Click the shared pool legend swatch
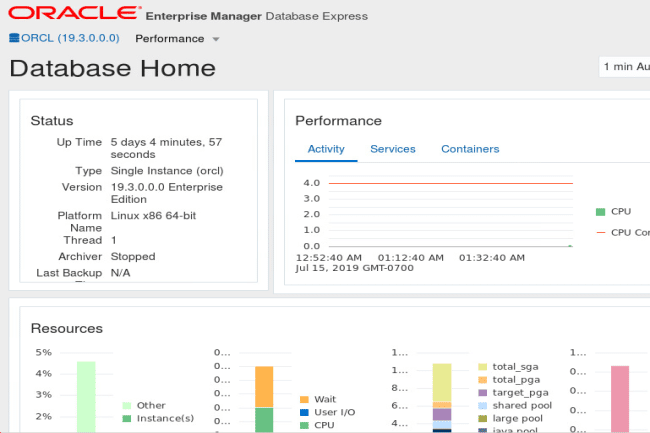The height and width of the screenshot is (433, 650). (x=483, y=406)
